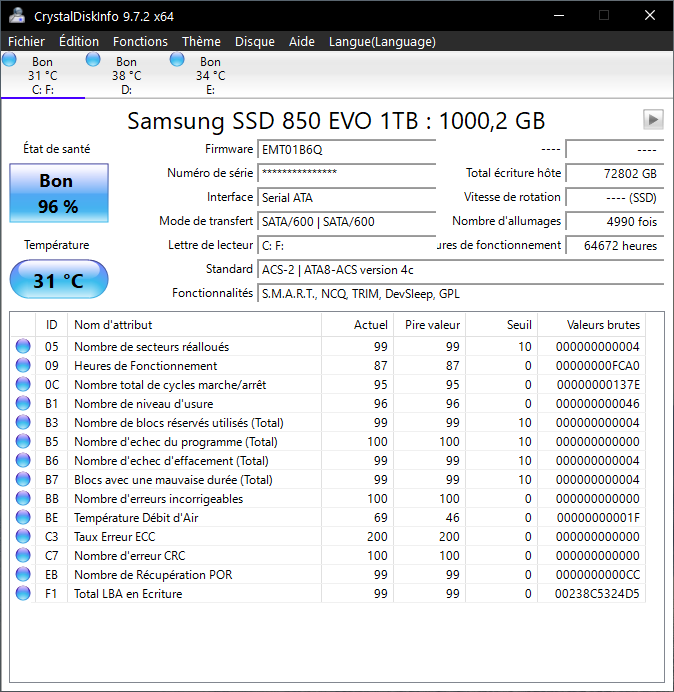Click status orb for attribute B6 row
This screenshot has width=674, height=692.
[x=23, y=460]
